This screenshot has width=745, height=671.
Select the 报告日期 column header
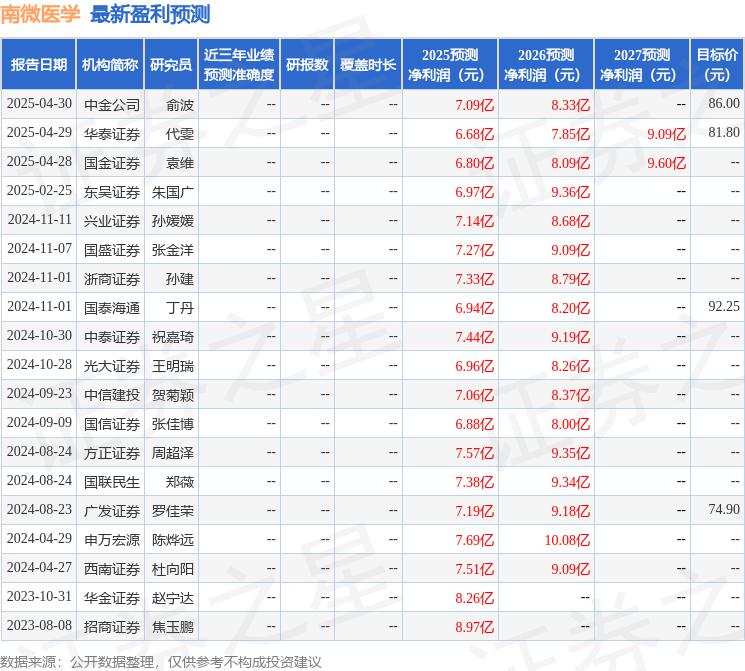38,64
